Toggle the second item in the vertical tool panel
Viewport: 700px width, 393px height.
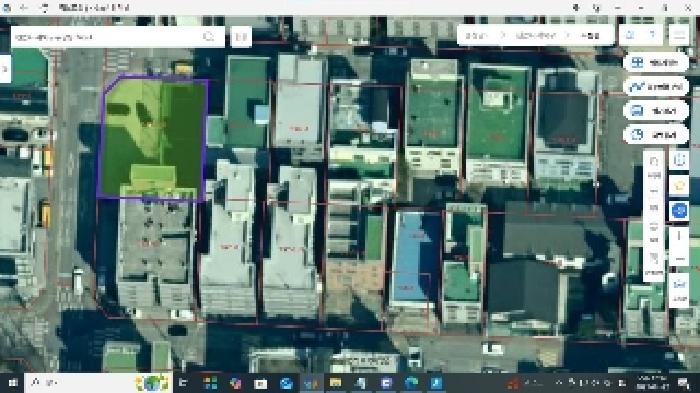pos(654,199)
